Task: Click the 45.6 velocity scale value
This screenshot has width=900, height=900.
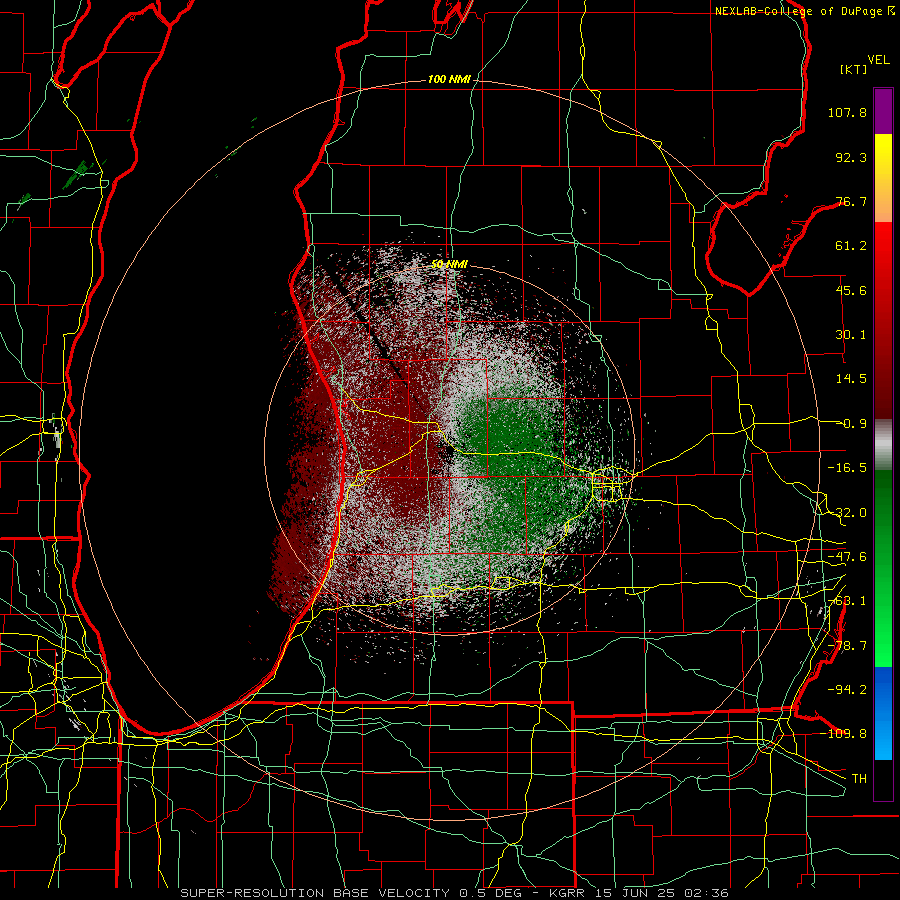Action: 851,290
